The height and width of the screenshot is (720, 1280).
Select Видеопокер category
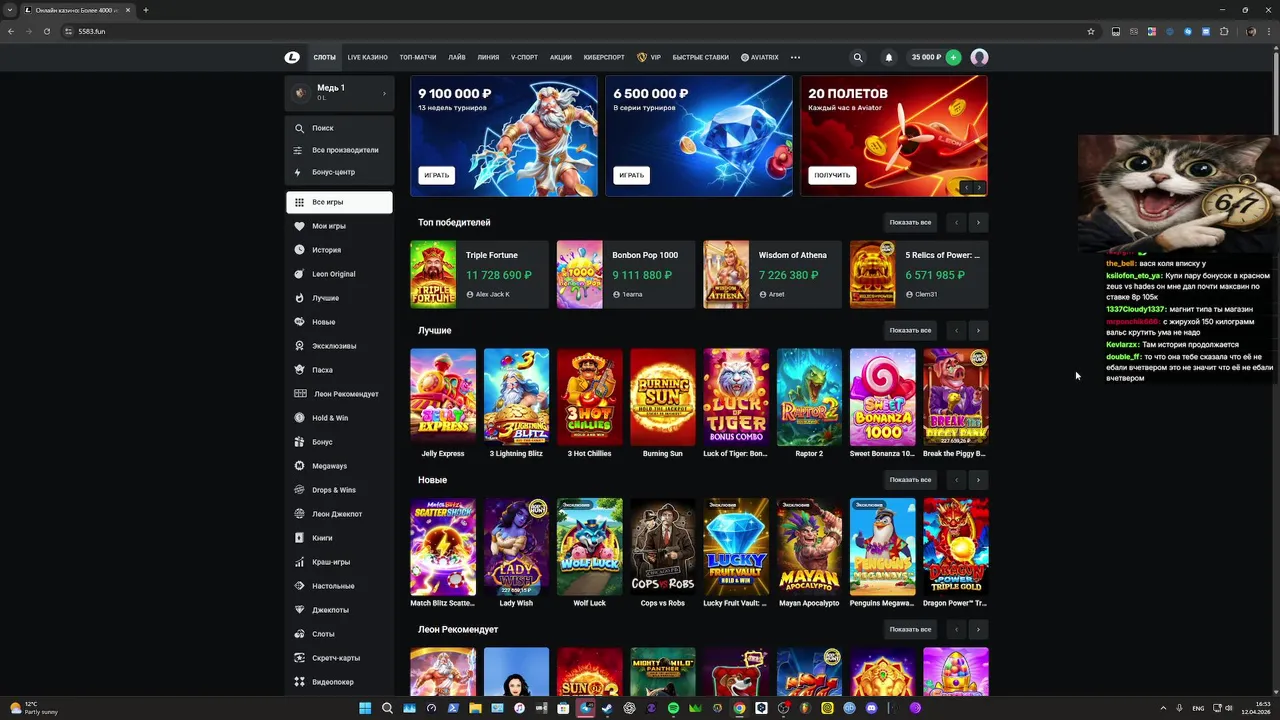339,682
